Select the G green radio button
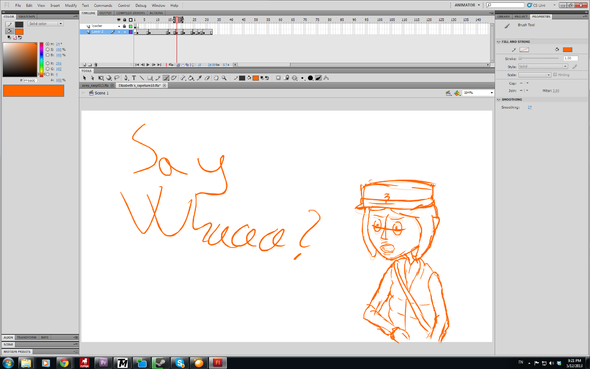This screenshot has height=369, width=590. (x=47, y=69)
